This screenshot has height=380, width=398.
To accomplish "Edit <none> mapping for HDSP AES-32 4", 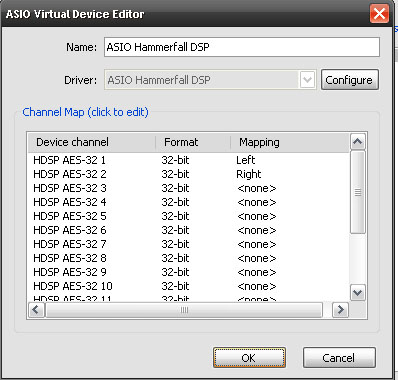I will [x=257, y=203].
